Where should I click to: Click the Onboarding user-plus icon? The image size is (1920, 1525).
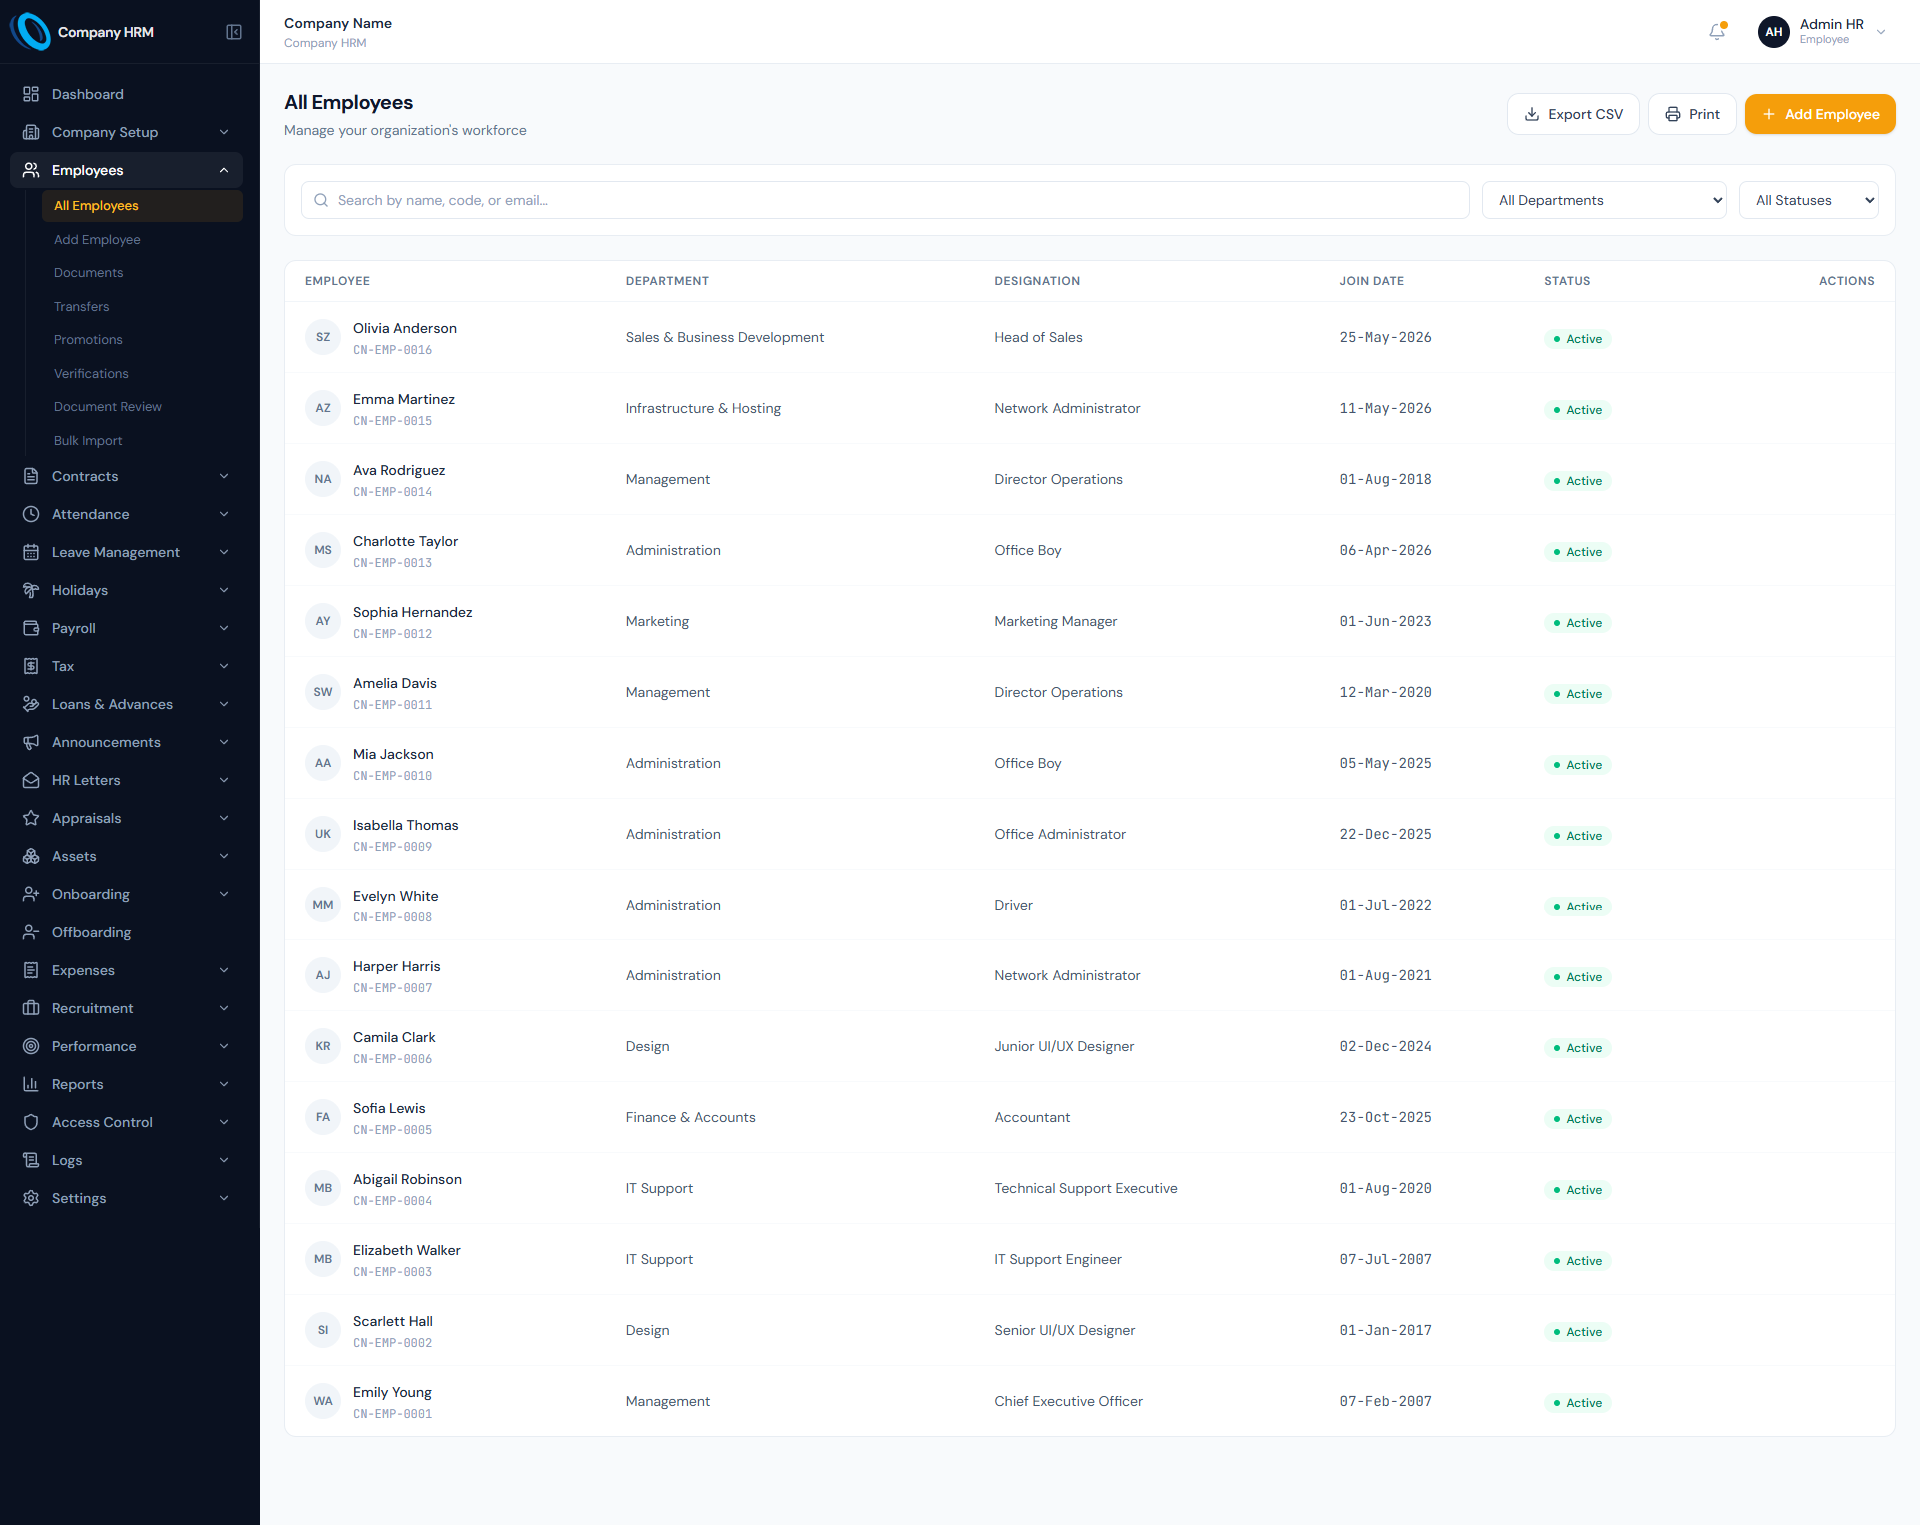click(31, 894)
